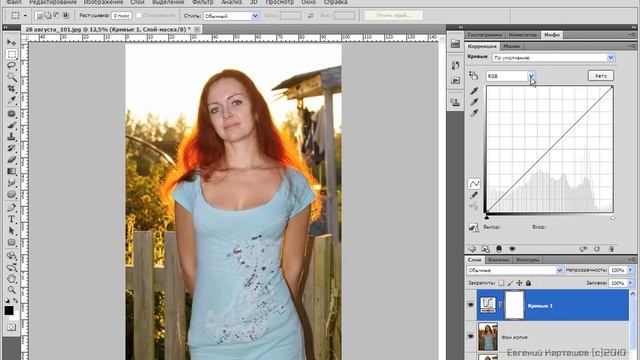Viewport: 640px width, 360px height.
Task: Select the Rectangular Marquee tool in toolbox
Action: pyautogui.click(x=11, y=54)
